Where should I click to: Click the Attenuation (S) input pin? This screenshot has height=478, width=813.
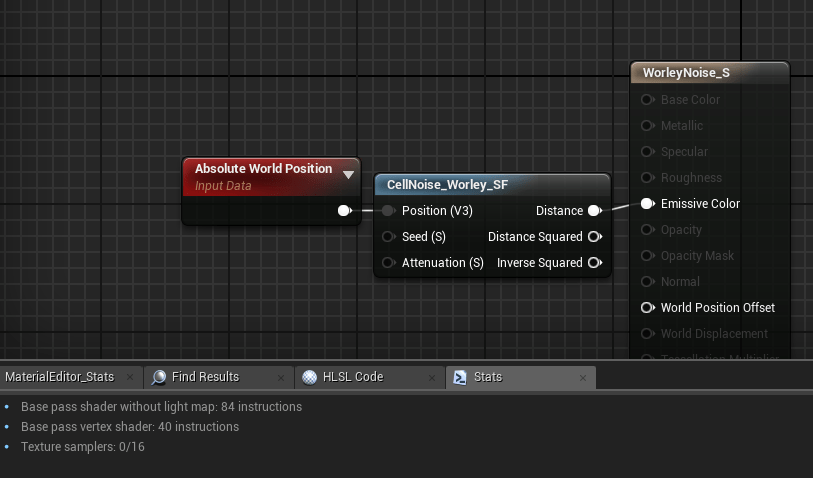click(388, 263)
